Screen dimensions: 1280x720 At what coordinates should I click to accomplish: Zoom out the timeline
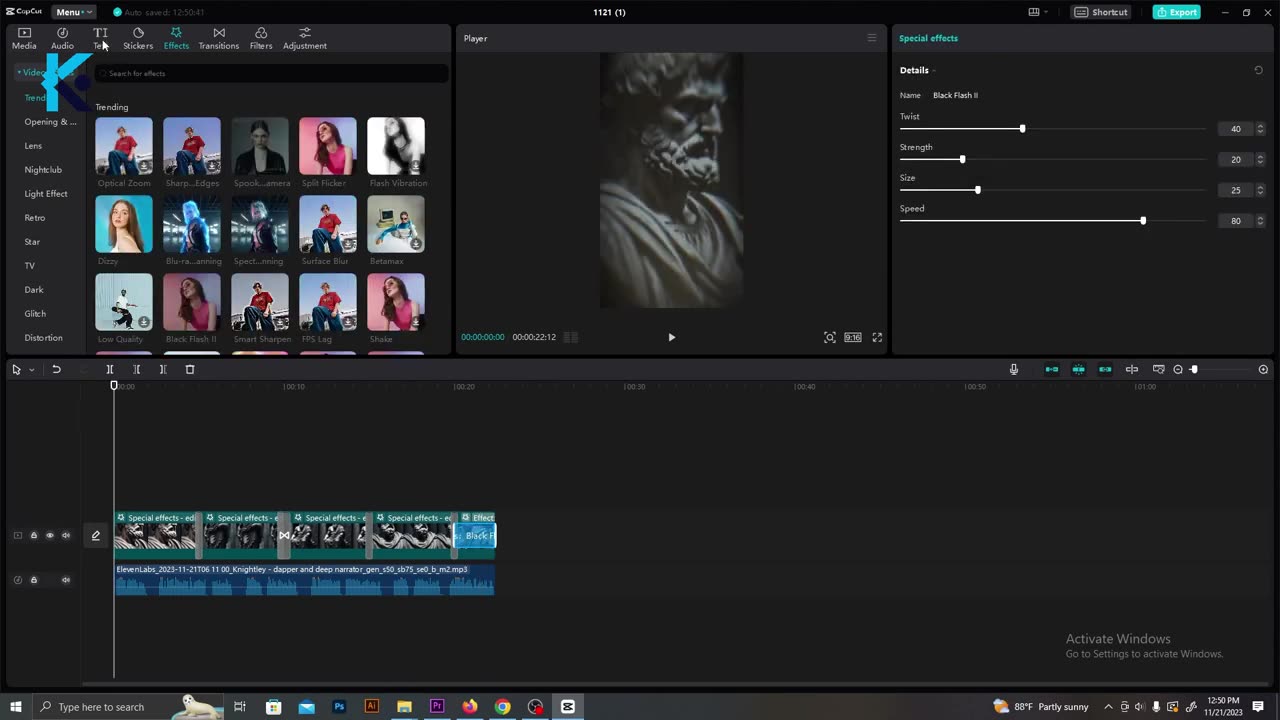point(1178,369)
